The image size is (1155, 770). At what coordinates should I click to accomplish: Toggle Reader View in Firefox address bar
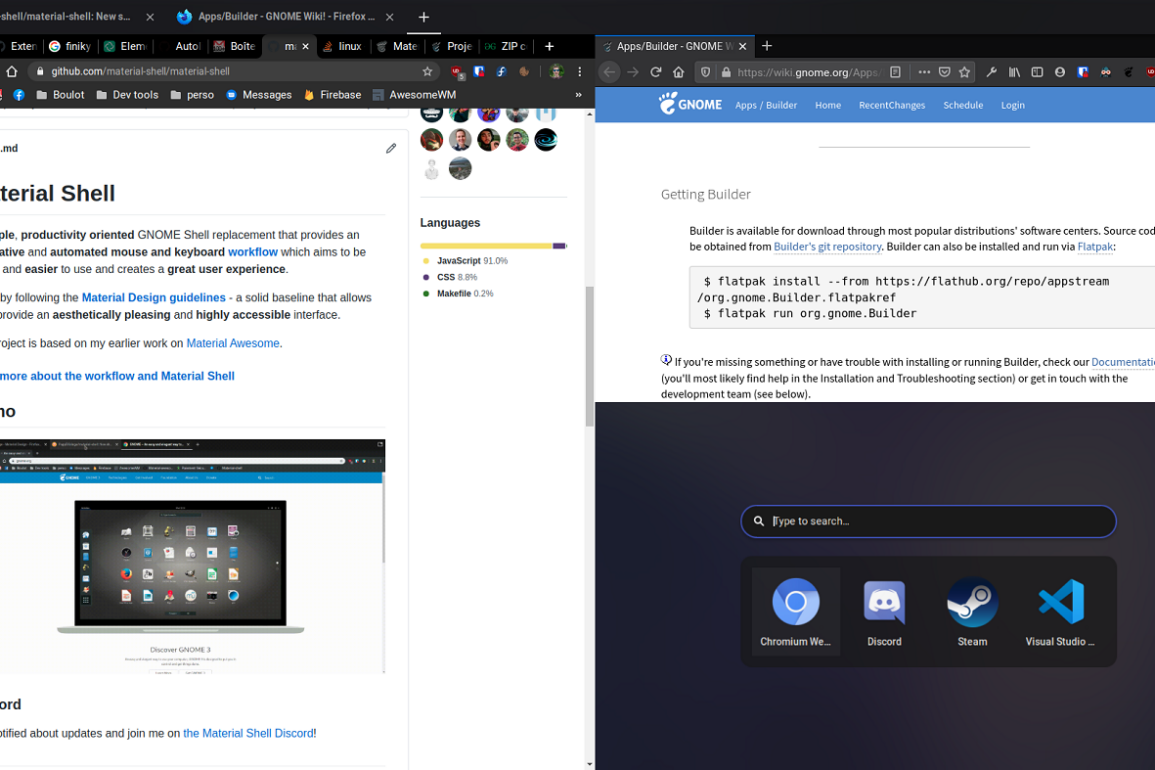click(895, 72)
